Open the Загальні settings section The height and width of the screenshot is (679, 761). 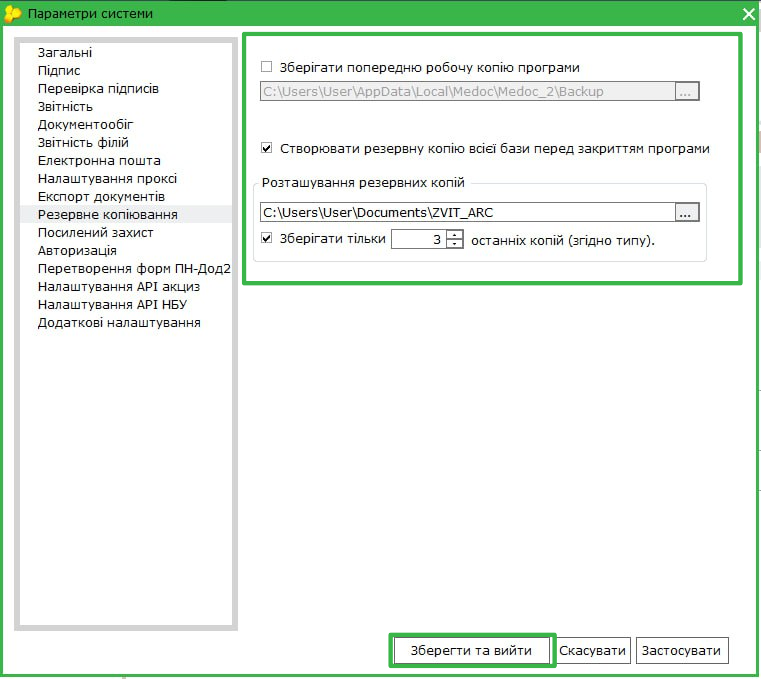point(64,52)
